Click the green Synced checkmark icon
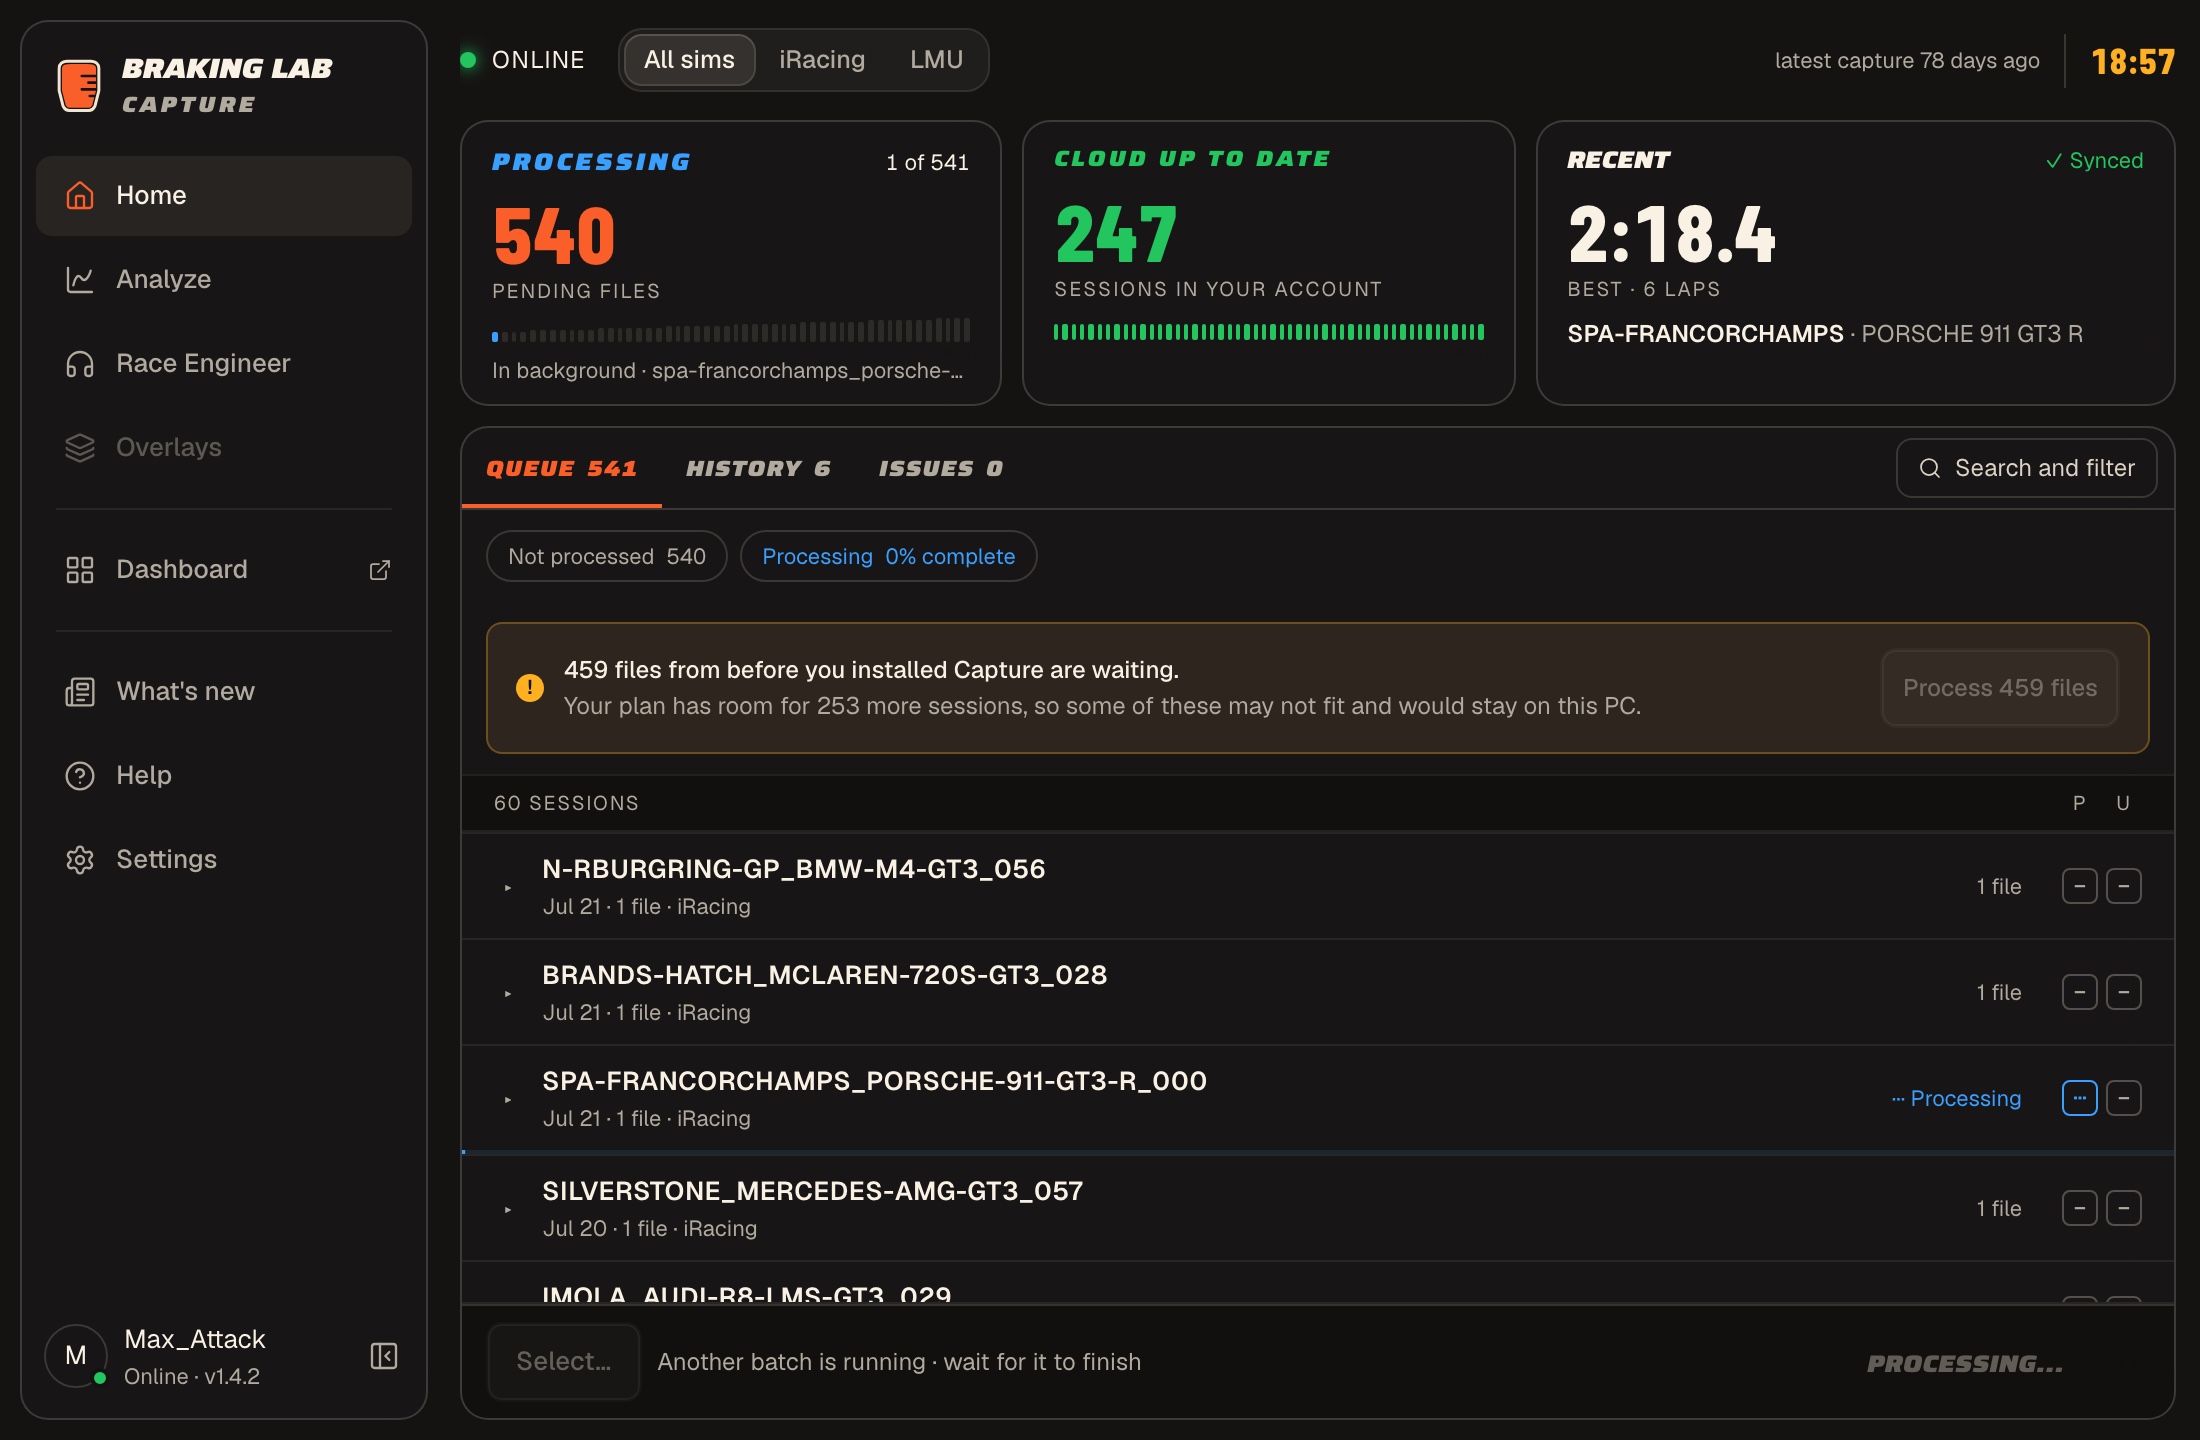The image size is (2200, 1440). (x=2054, y=161)
